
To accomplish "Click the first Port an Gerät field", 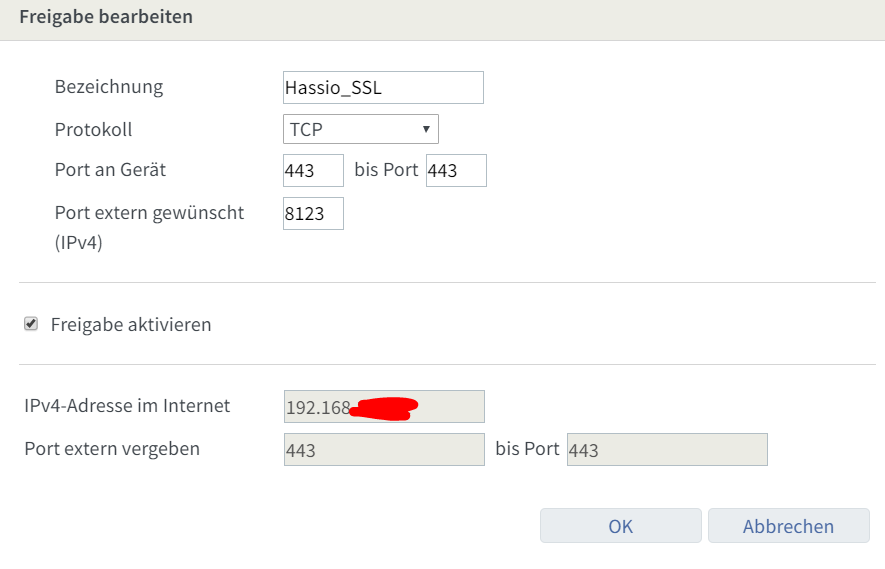I will 313,171.
